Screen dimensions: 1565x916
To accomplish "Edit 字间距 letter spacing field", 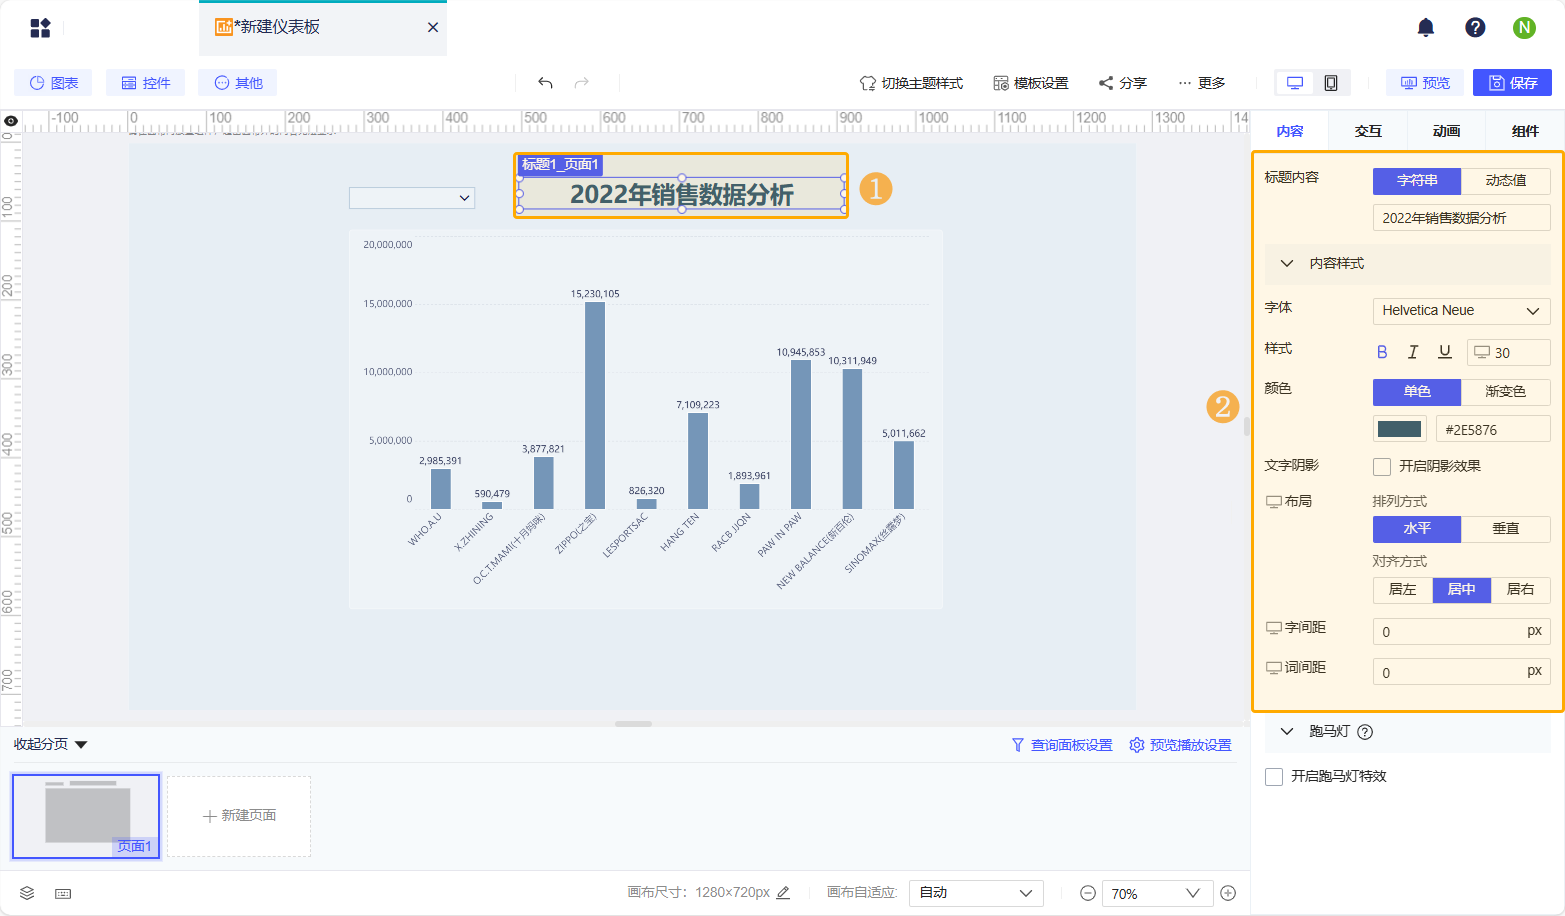I will click(1462, 632).
